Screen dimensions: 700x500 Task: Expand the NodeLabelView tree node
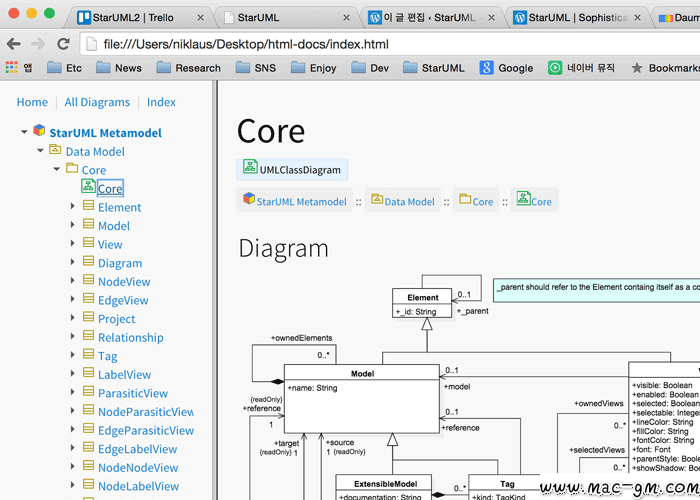pyautogui.click(x=72, y=485)
